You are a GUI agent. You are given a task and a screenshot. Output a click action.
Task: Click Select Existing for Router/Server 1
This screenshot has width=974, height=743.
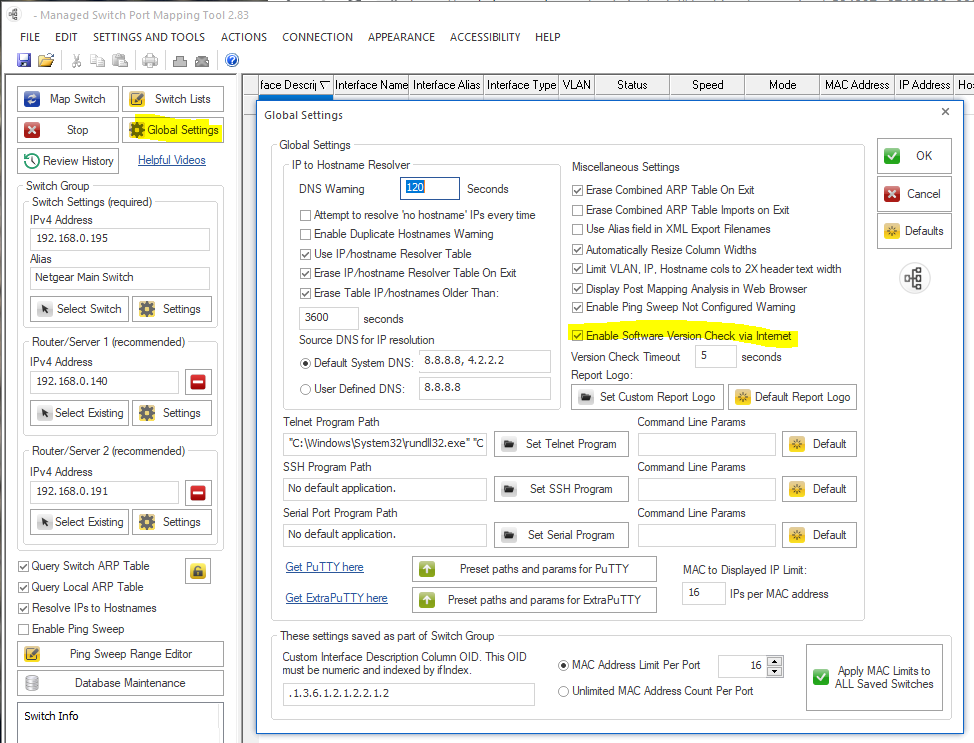click(80, 413)
